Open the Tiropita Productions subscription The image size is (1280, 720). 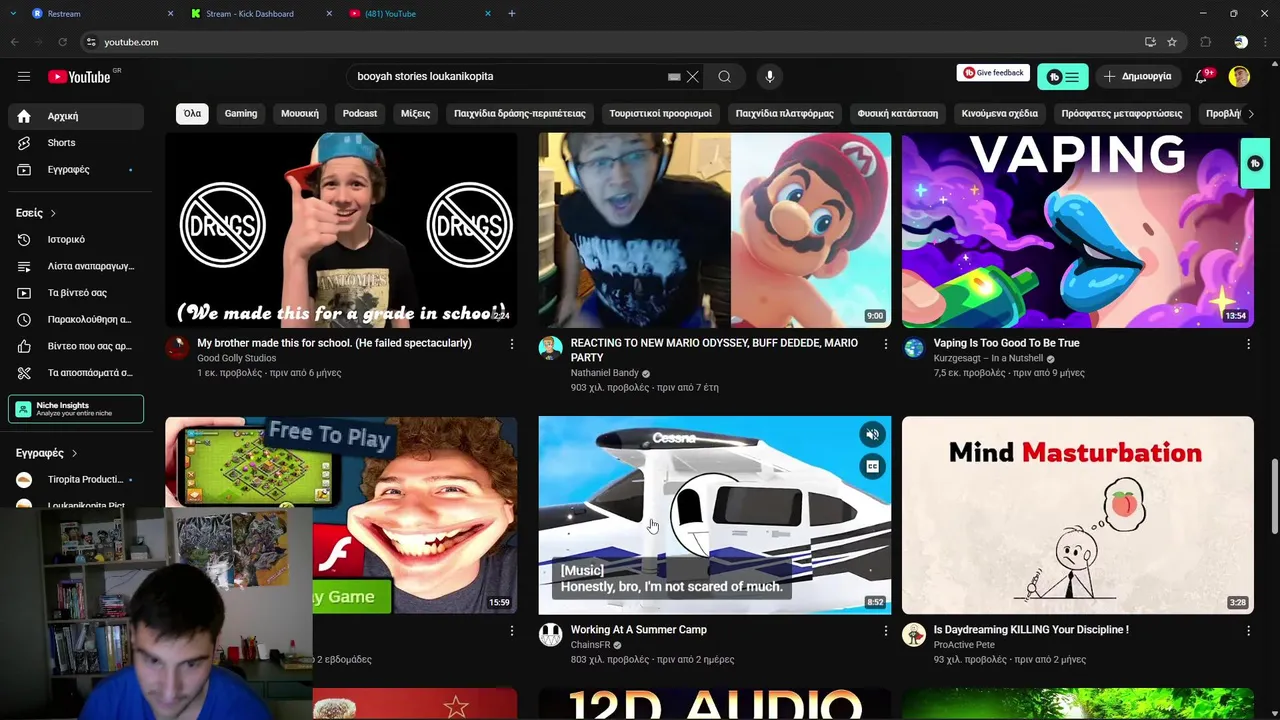pos(76,479)
